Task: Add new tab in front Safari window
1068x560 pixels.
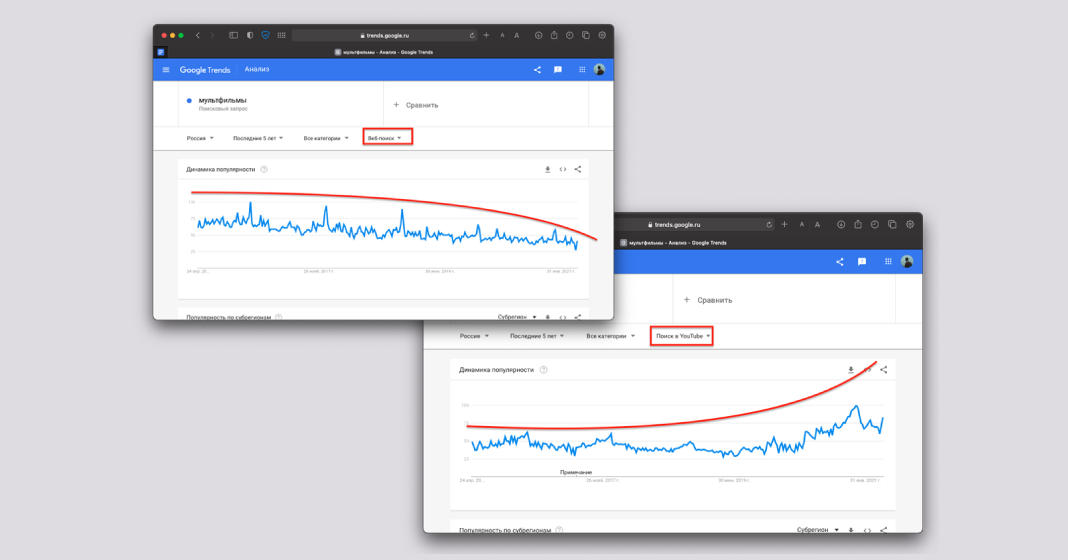Action: click(486, 35)
